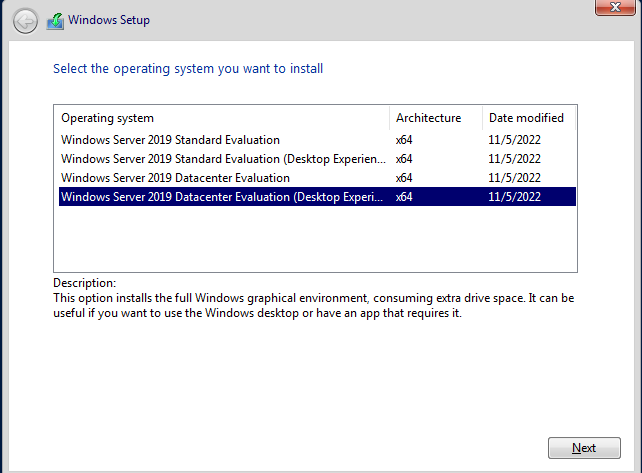The height and width of the screenshot is (473, 642).
Task: Click divider between Architecture and Date modified
Action: (482, 118)
